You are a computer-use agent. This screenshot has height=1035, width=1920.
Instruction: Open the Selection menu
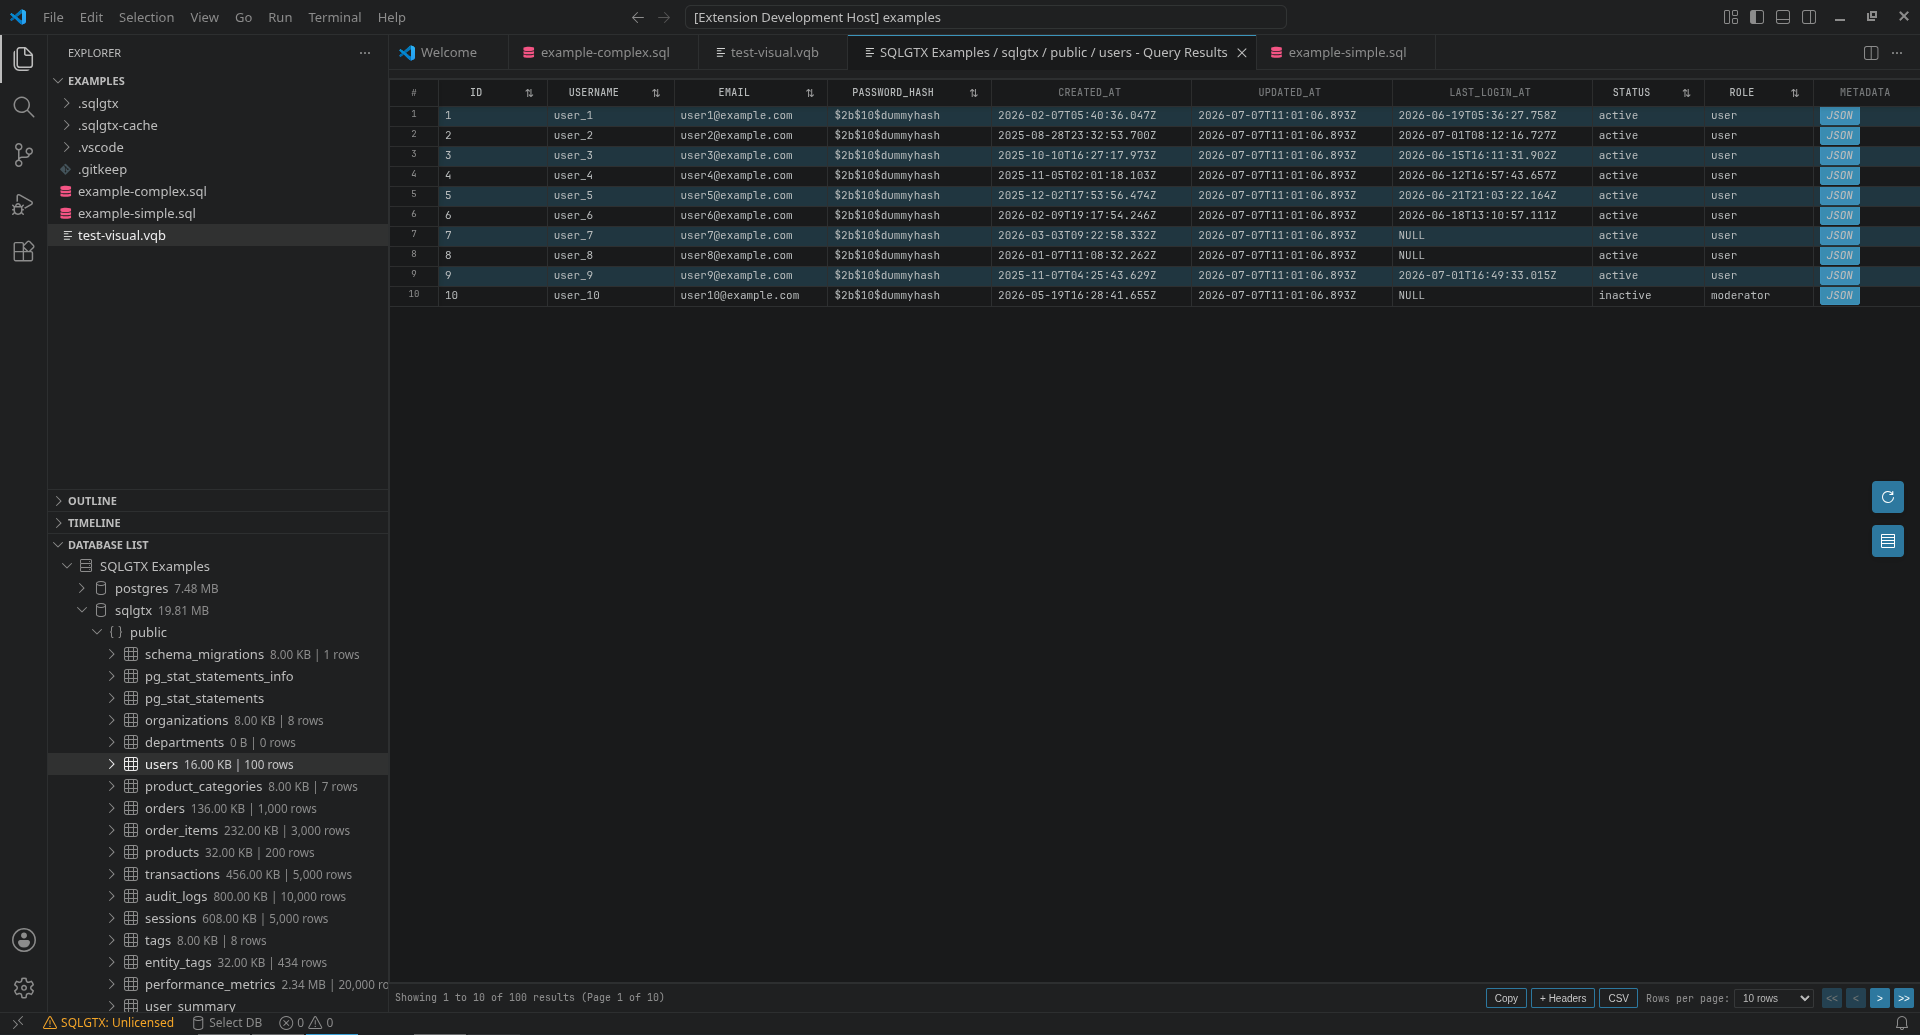point(146,17)
